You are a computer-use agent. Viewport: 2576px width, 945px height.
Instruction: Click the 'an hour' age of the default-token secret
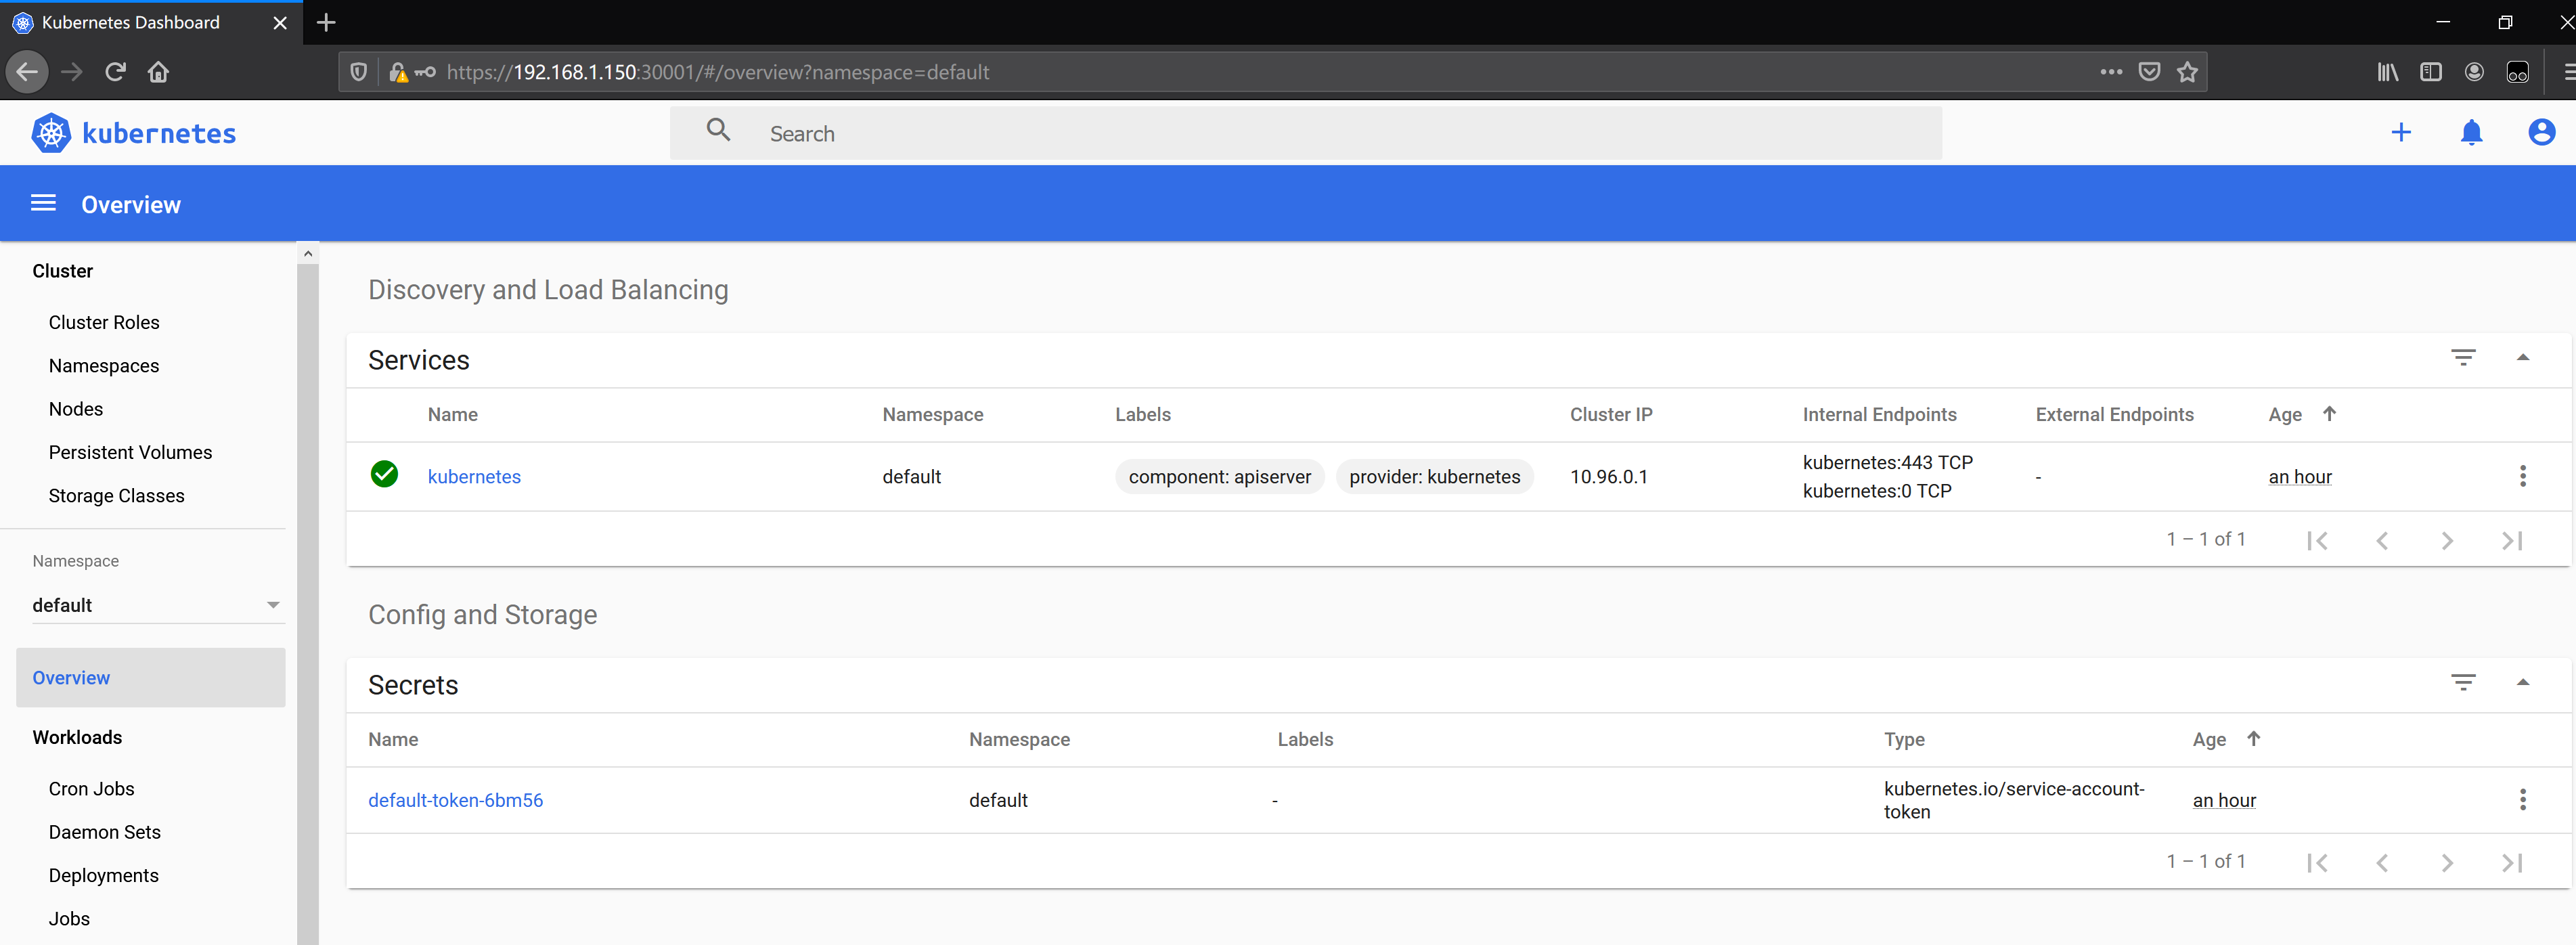(2224, 800)
